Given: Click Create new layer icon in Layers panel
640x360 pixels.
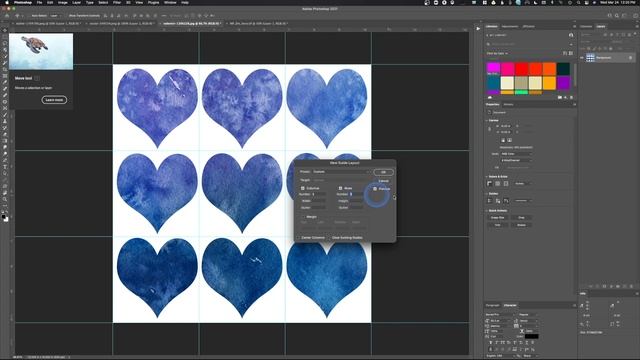Looking at the screenshot, I should coord(624,287).
